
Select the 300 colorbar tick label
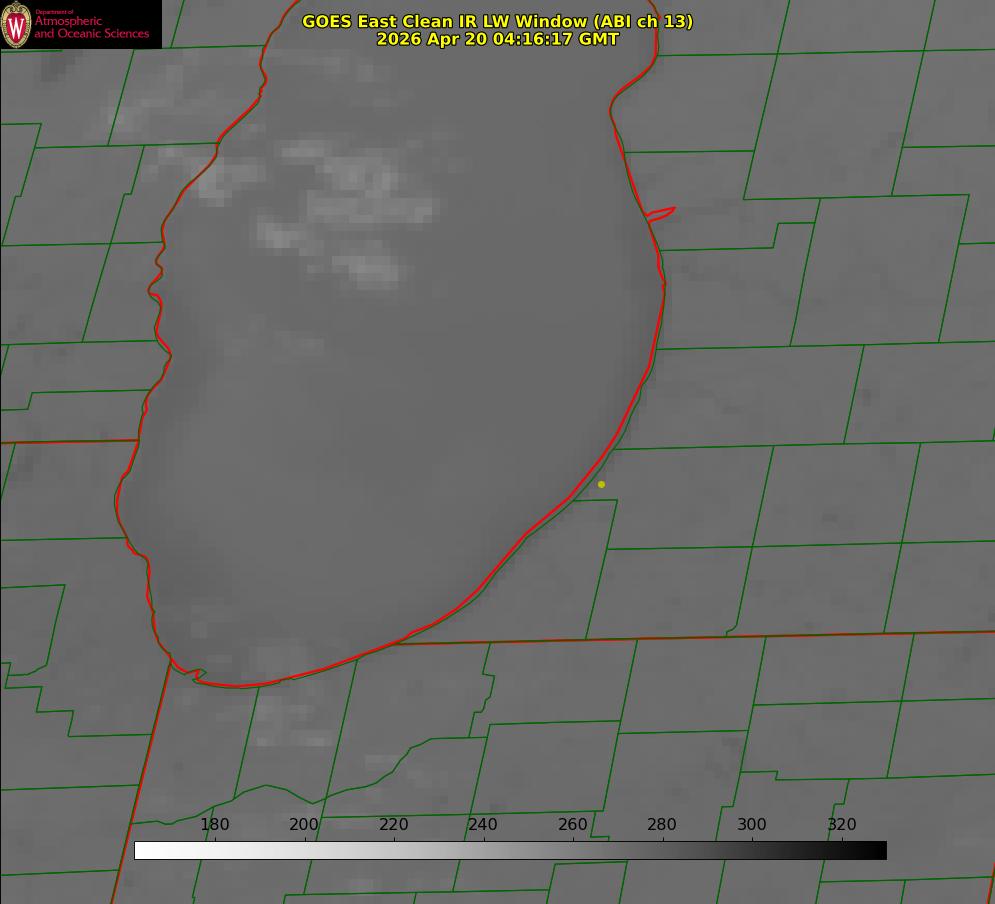click(752, 824)
